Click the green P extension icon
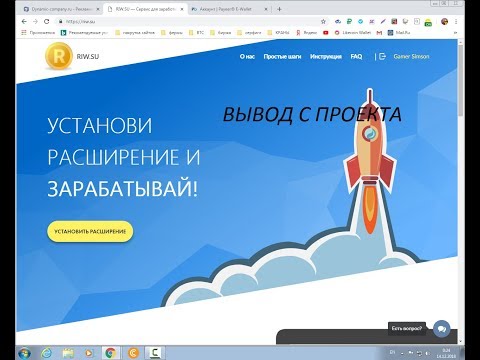Viewport: 480px width, 360px height. (349, 21)
